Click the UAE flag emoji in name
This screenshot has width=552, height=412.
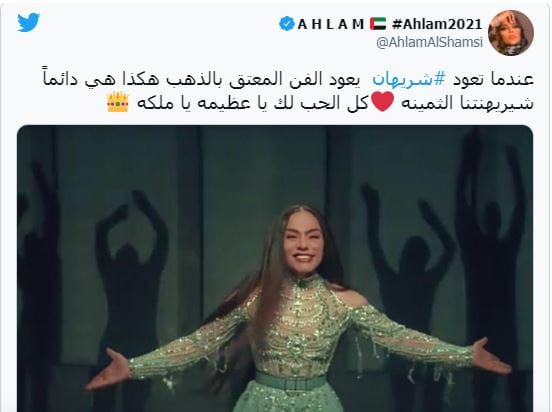[x=378, y=24]
